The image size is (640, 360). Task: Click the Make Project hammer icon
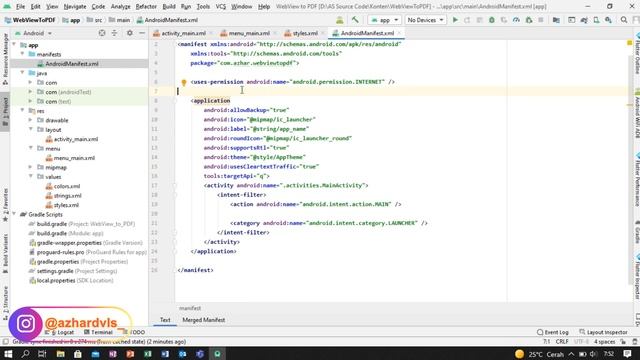coord(355,20)
